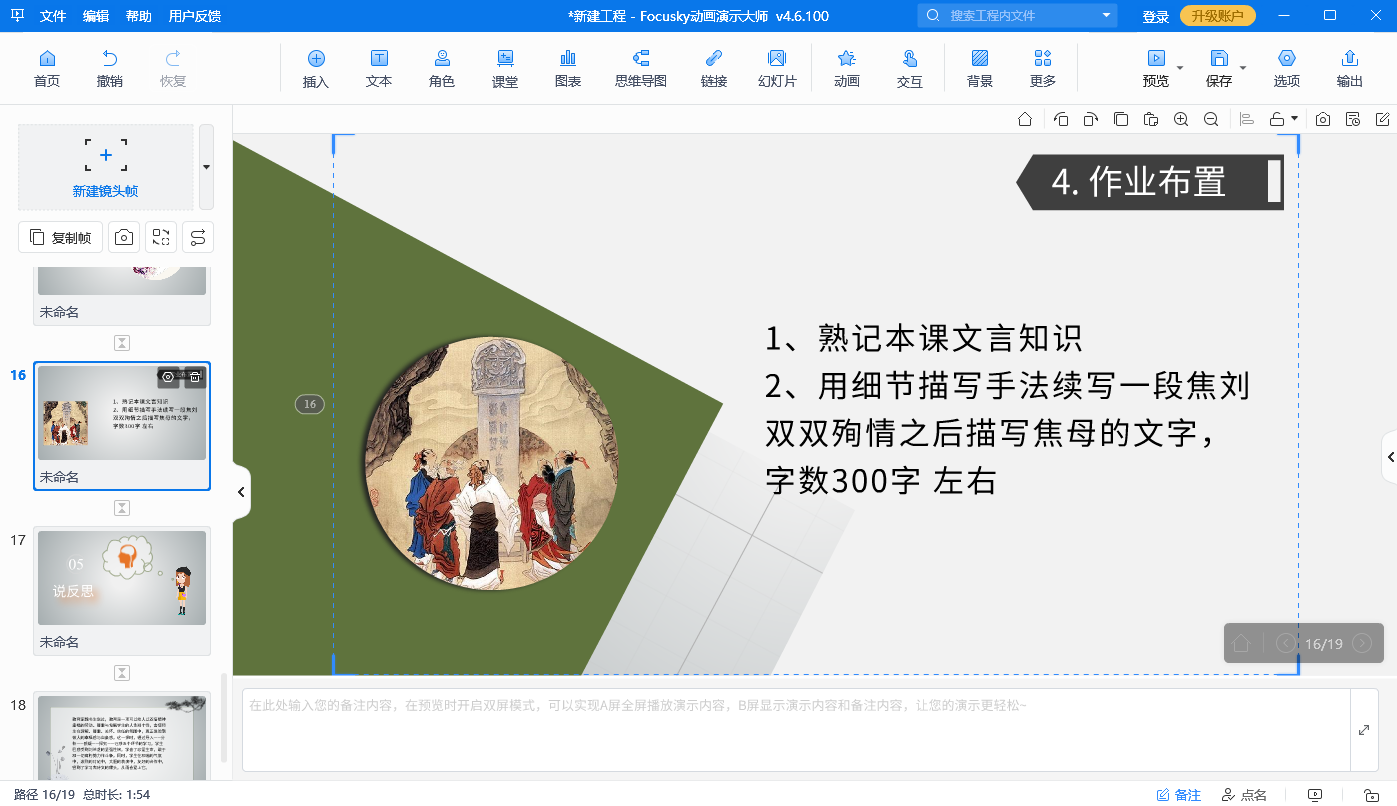Screen dimensions: 1397x806
Task: Open dropdown arrow beside 预览
Action: click(1180, 68)
